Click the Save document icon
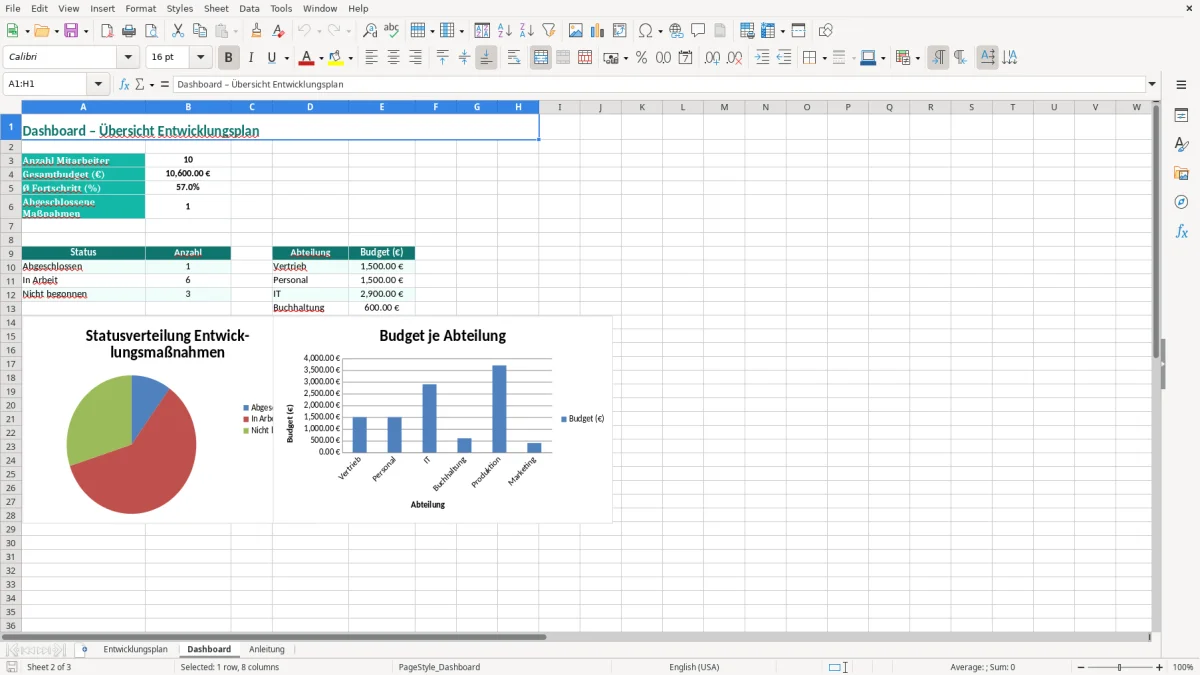 (71, 31)
